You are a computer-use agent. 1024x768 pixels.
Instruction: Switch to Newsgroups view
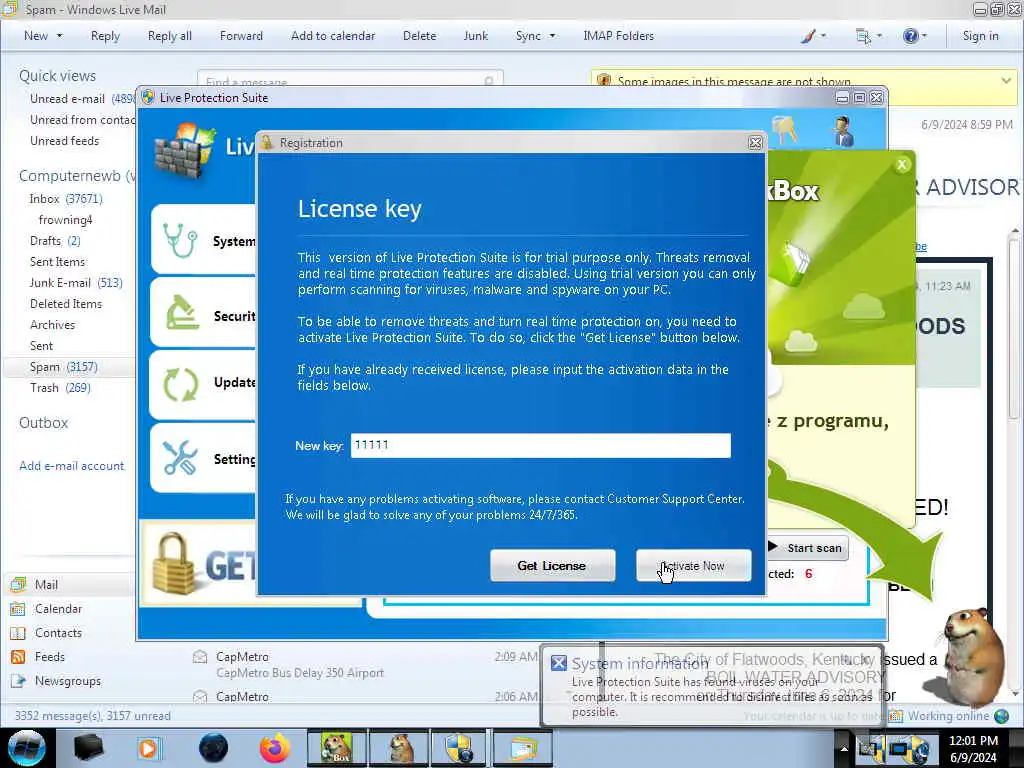pyautogui.click(x=68, y=680)
